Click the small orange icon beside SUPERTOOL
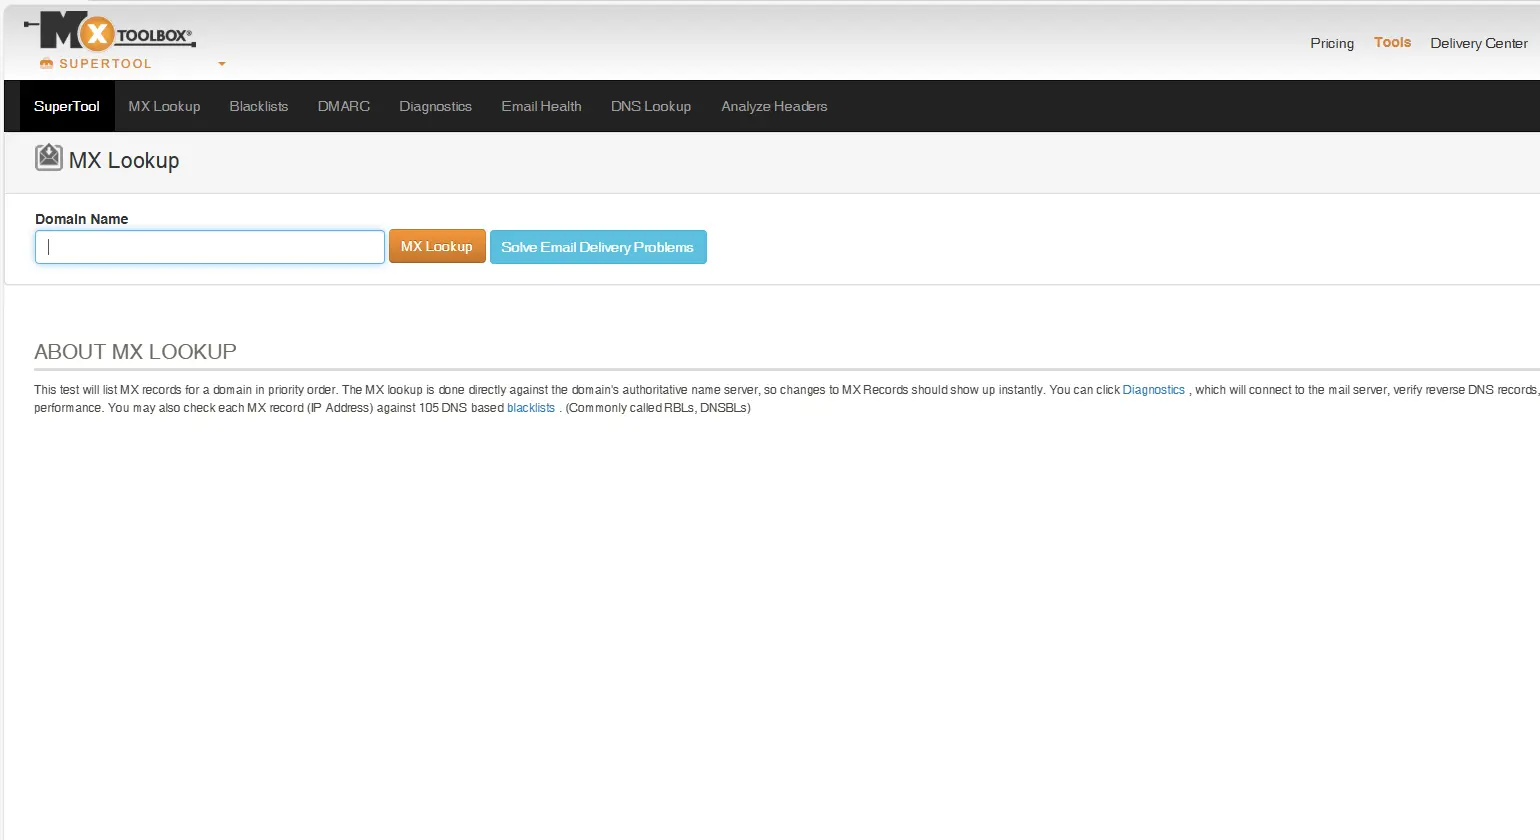Image resolution: width=1540 pixels, height=840 pixels. (46, 64)
